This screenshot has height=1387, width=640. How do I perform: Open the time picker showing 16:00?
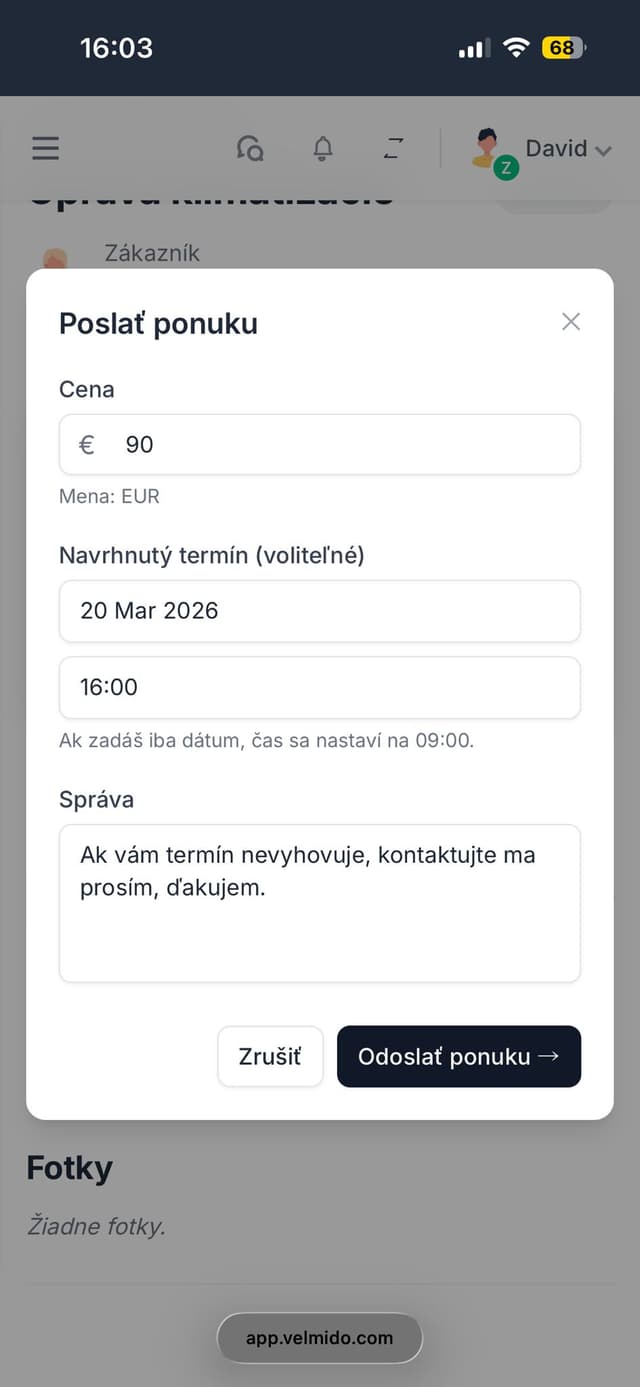coord(320,688)
